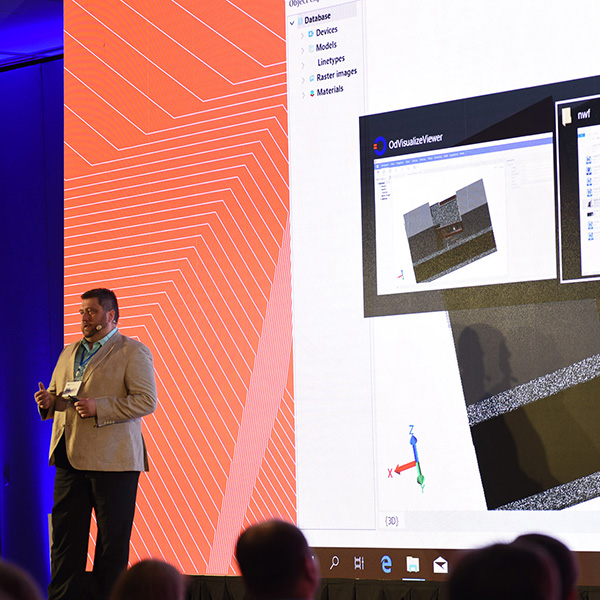Expand the Models node
The height and width of the screenshot is (600, 600).
click(303, 50)
